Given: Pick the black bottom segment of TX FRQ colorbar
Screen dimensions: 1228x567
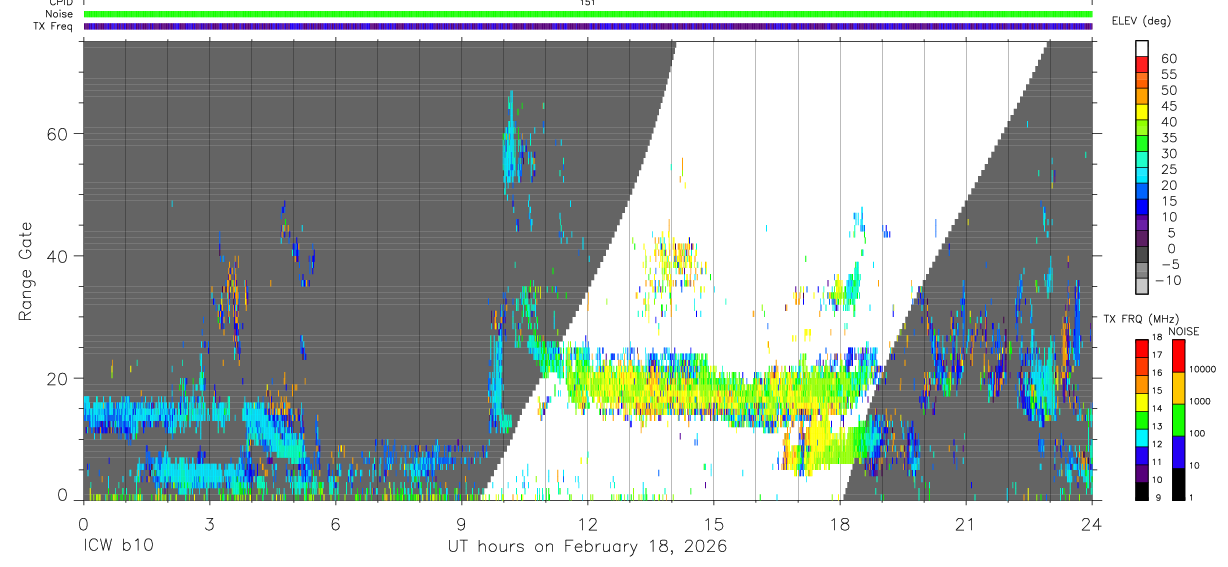Looking at the screenshot, I should pos(1141,492).
